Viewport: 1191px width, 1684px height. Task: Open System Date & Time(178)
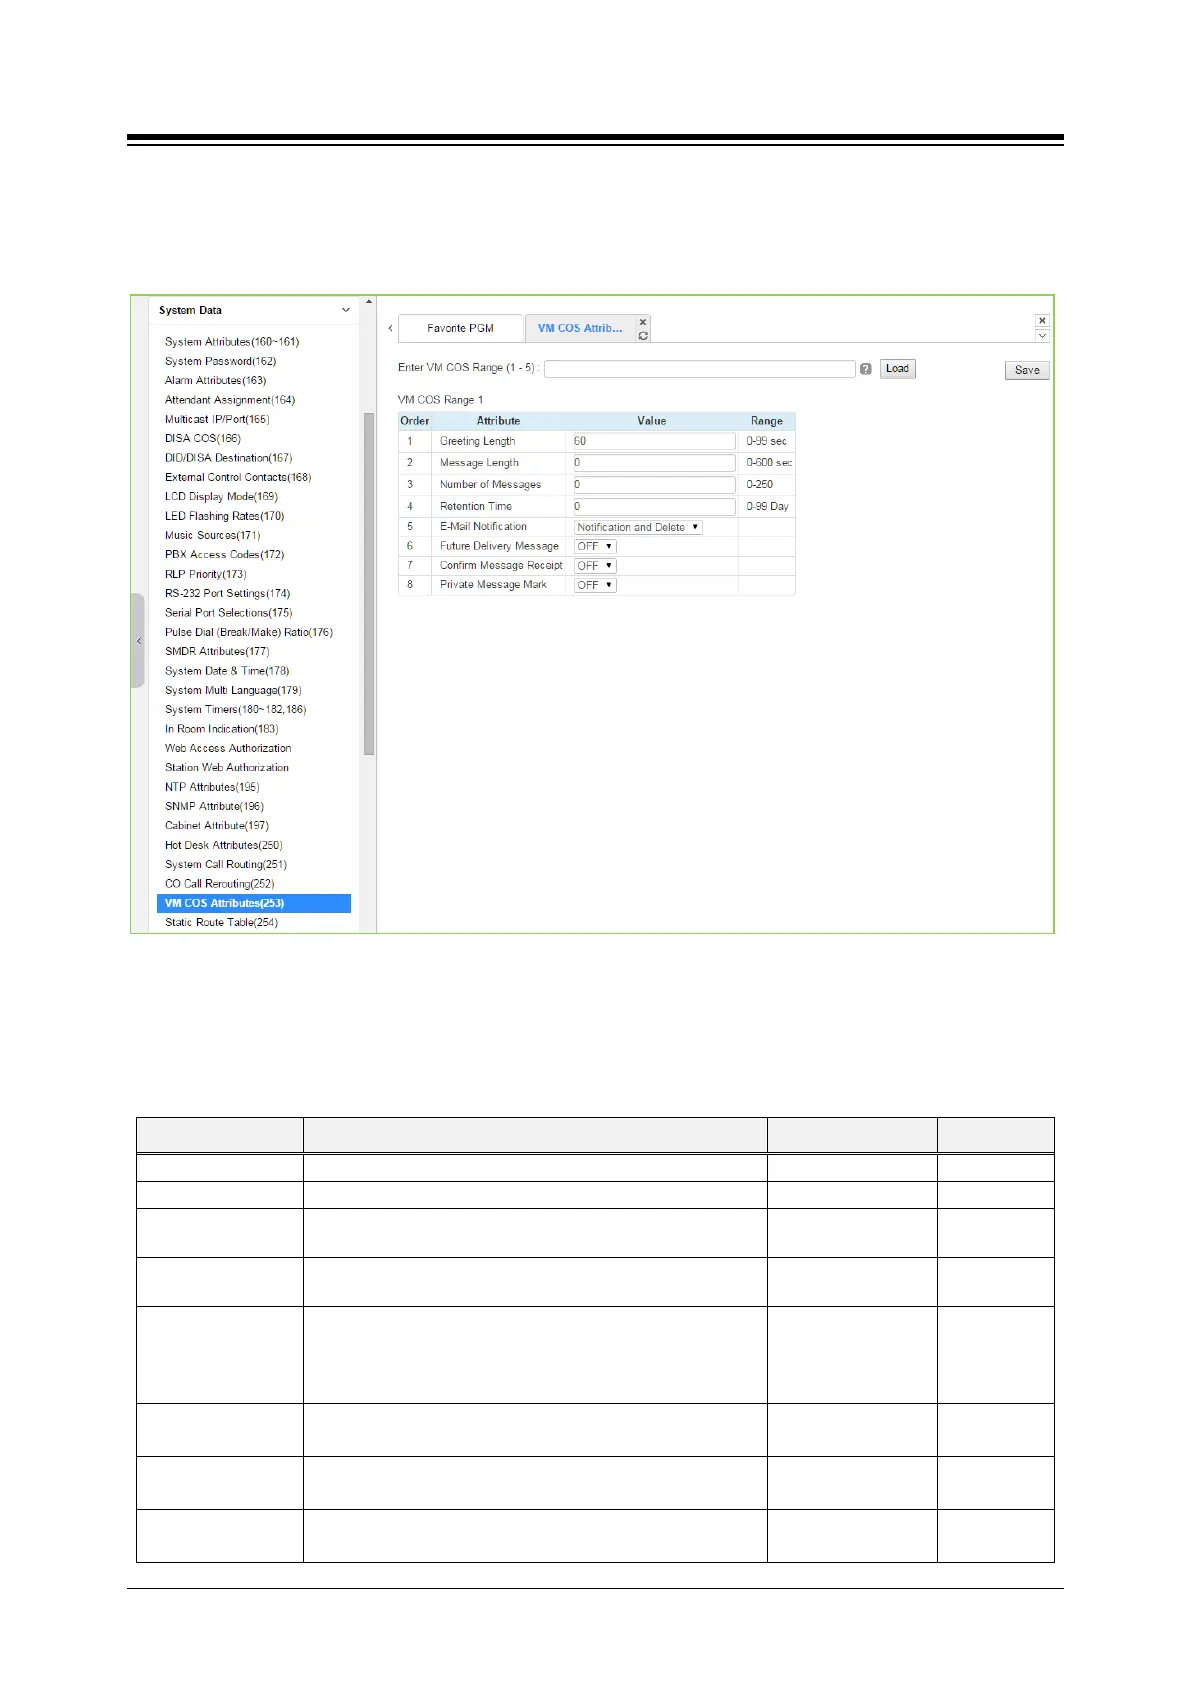click(x=227, y=671)
